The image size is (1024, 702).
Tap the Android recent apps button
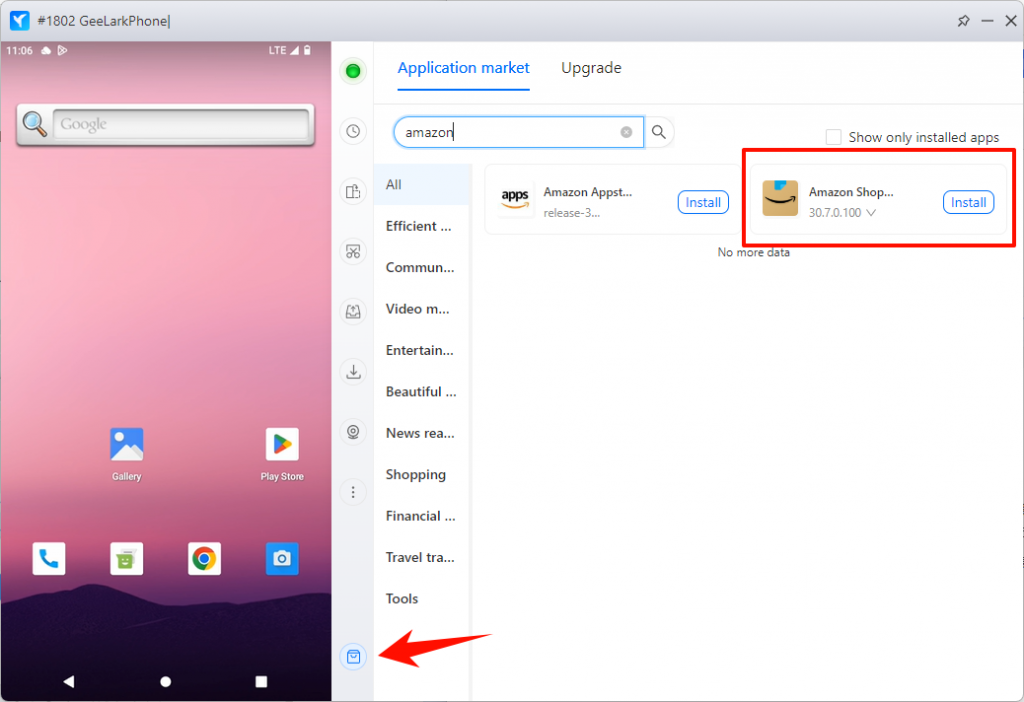click(261, 682)
